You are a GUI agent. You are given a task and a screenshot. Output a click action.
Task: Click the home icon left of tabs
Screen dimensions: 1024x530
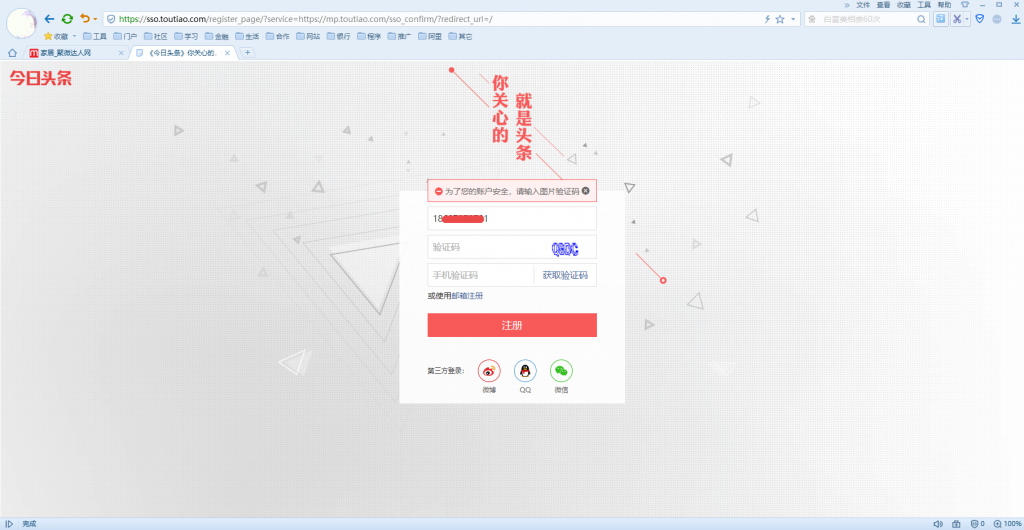coord(12,52)
